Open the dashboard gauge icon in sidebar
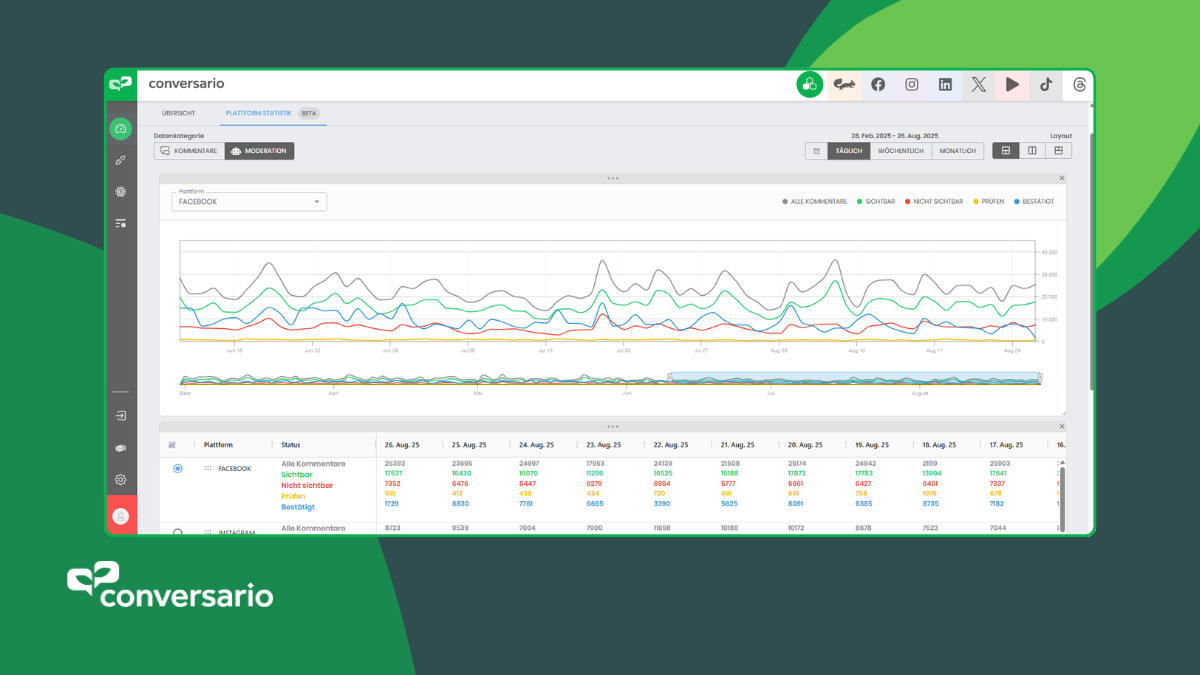Viewport: 1200px width, 675px height. coord(120,129)
